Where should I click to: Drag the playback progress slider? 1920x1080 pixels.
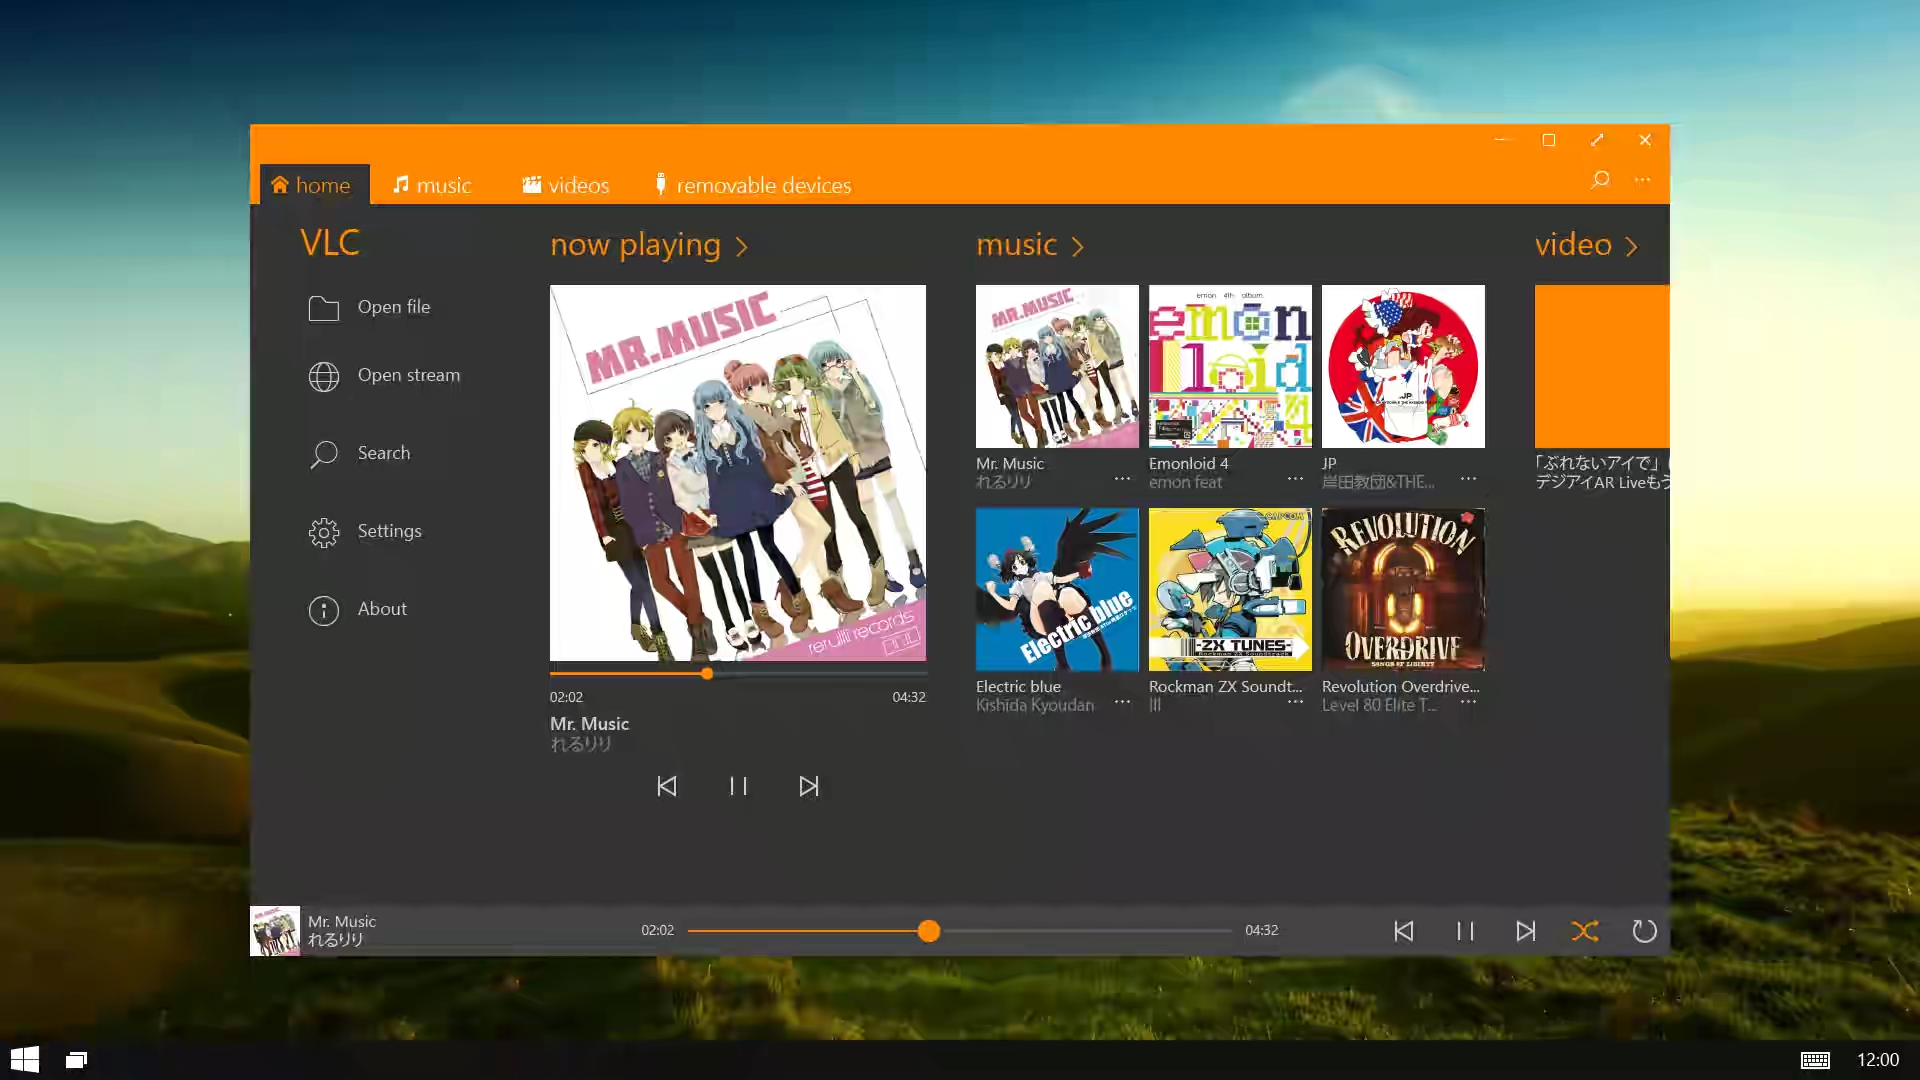click(x=930, y=930)
